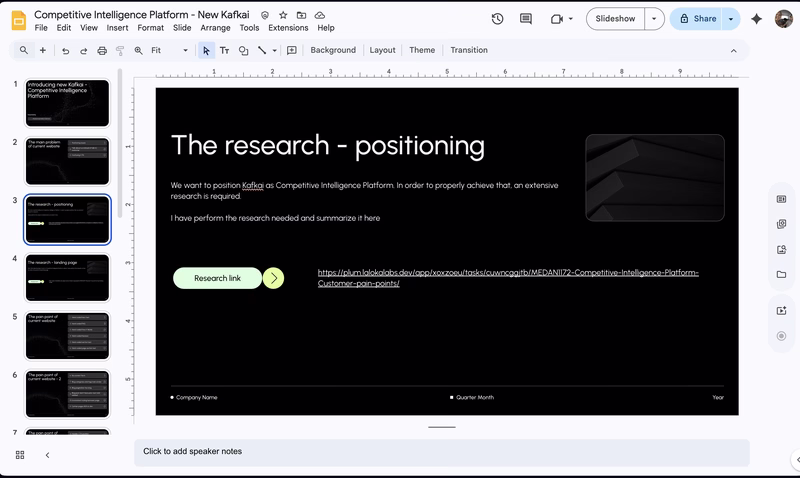Viewport: 800px width, 478px height.
Task: Collapse the filmstrip panel arrow
Action: coord(47,455)
